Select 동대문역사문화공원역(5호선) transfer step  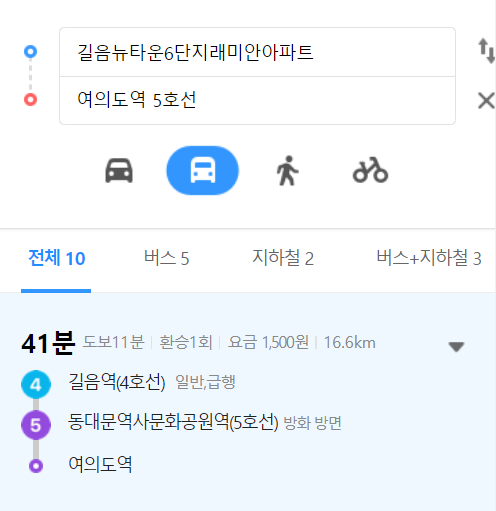coord(173,422)
